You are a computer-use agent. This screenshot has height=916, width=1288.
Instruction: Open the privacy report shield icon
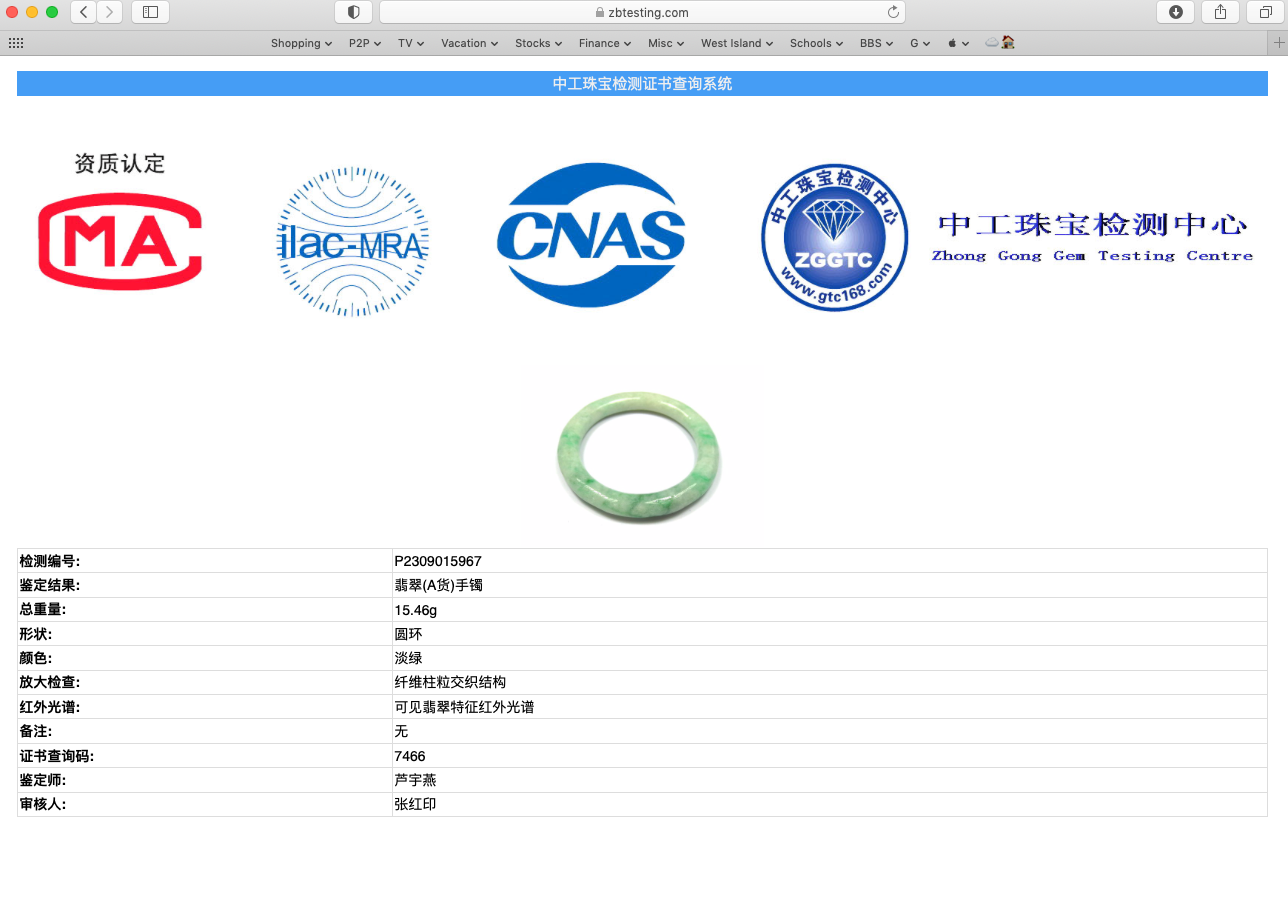353,12
